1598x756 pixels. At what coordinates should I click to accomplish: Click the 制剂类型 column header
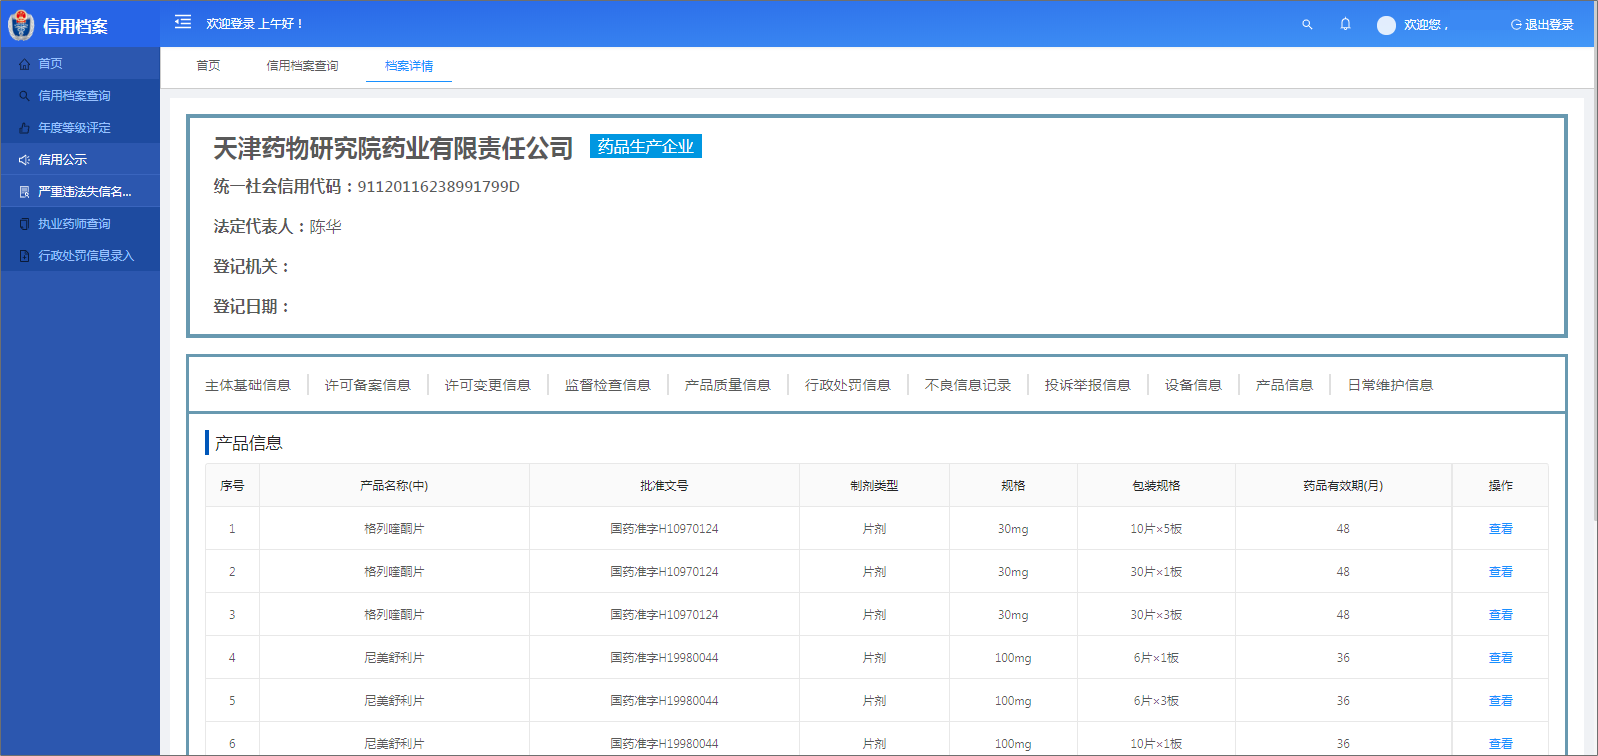click(x=874, y=486)
